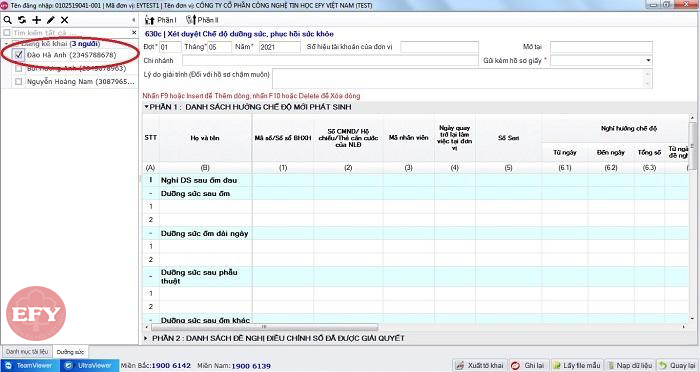Image resolution: width=700 pixels, height=372 pixels.
Task: Click the Quay lại button
Action: [677, 365]
